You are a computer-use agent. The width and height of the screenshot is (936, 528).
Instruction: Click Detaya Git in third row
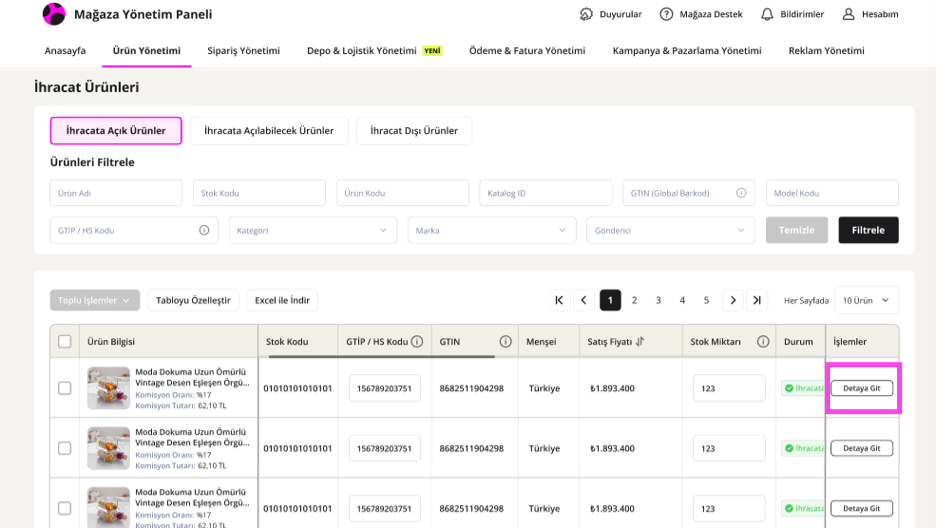tap(862, 508)
